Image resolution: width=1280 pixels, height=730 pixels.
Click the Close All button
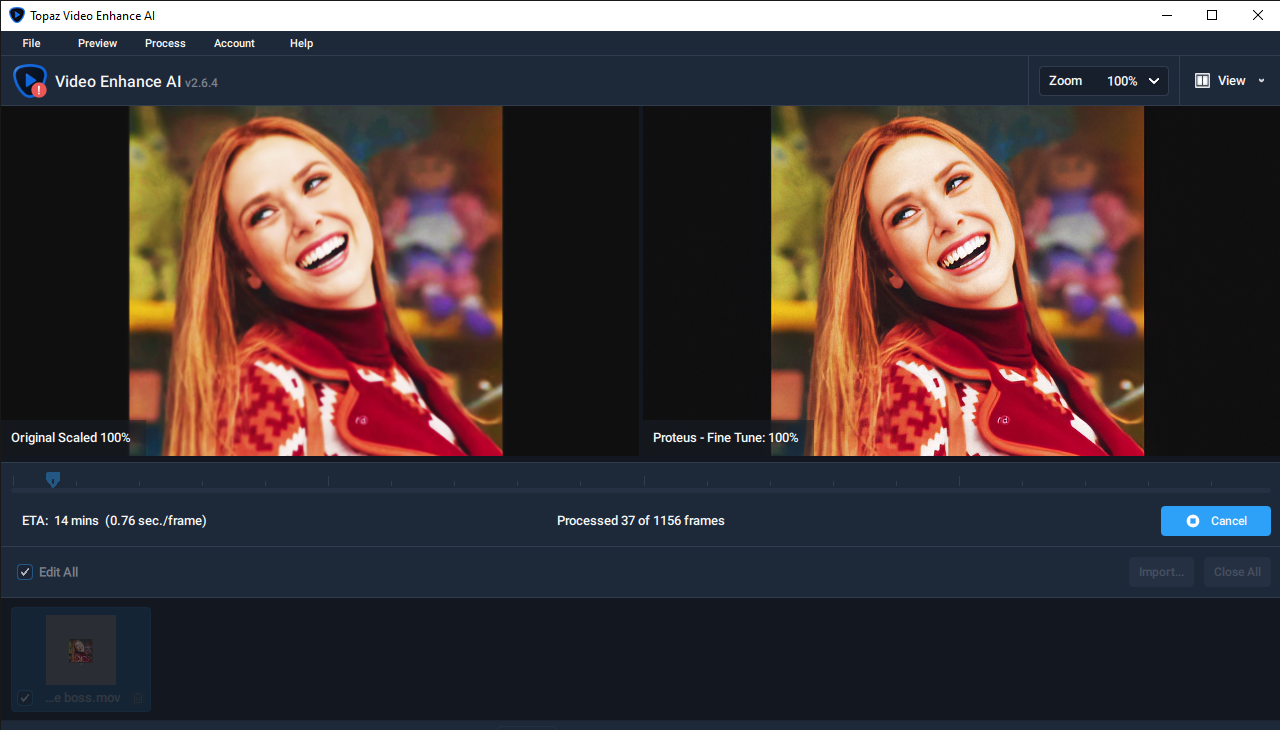pos(1237,572)
